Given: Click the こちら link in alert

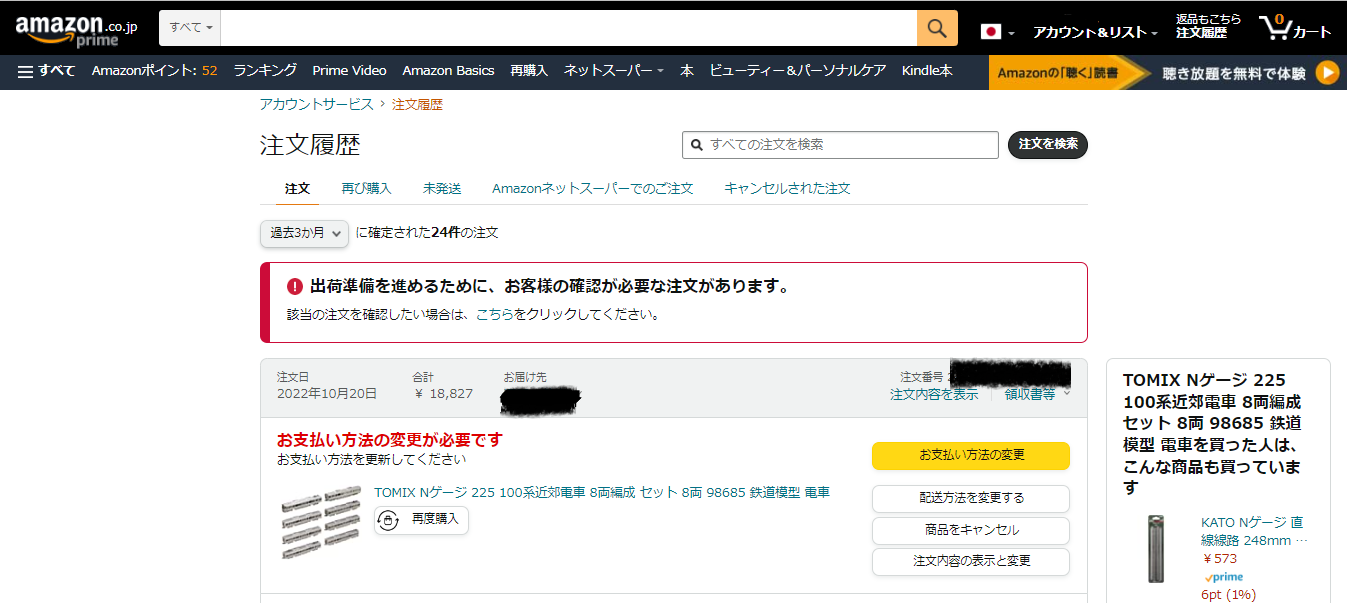Looking at the screenshot, I should coord(495,314).
